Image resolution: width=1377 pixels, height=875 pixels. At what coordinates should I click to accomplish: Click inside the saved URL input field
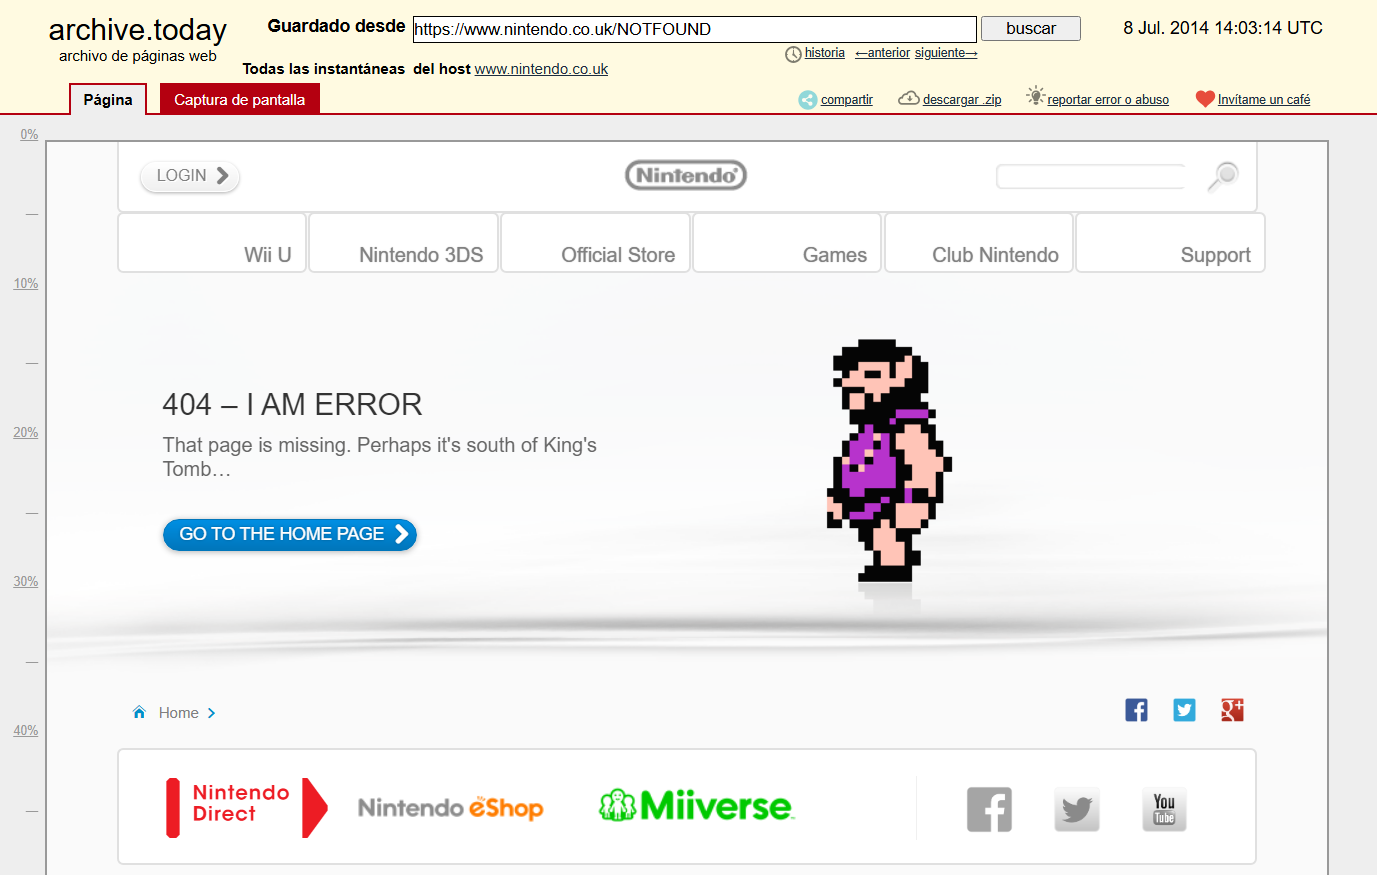coord(694,29)
